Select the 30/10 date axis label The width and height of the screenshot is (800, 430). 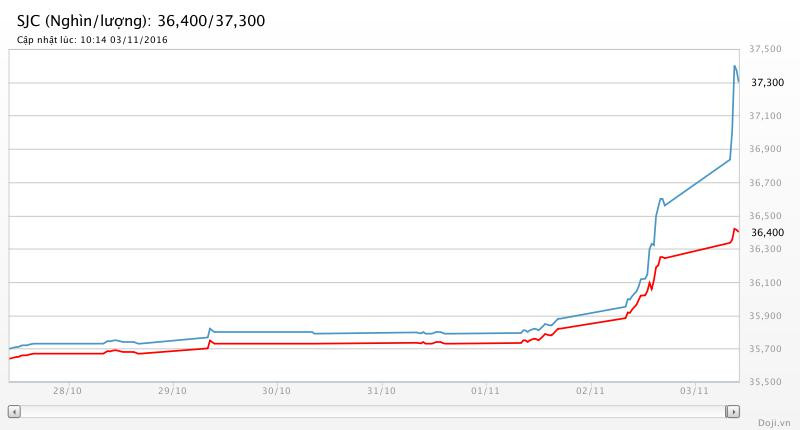coord(277,390)
